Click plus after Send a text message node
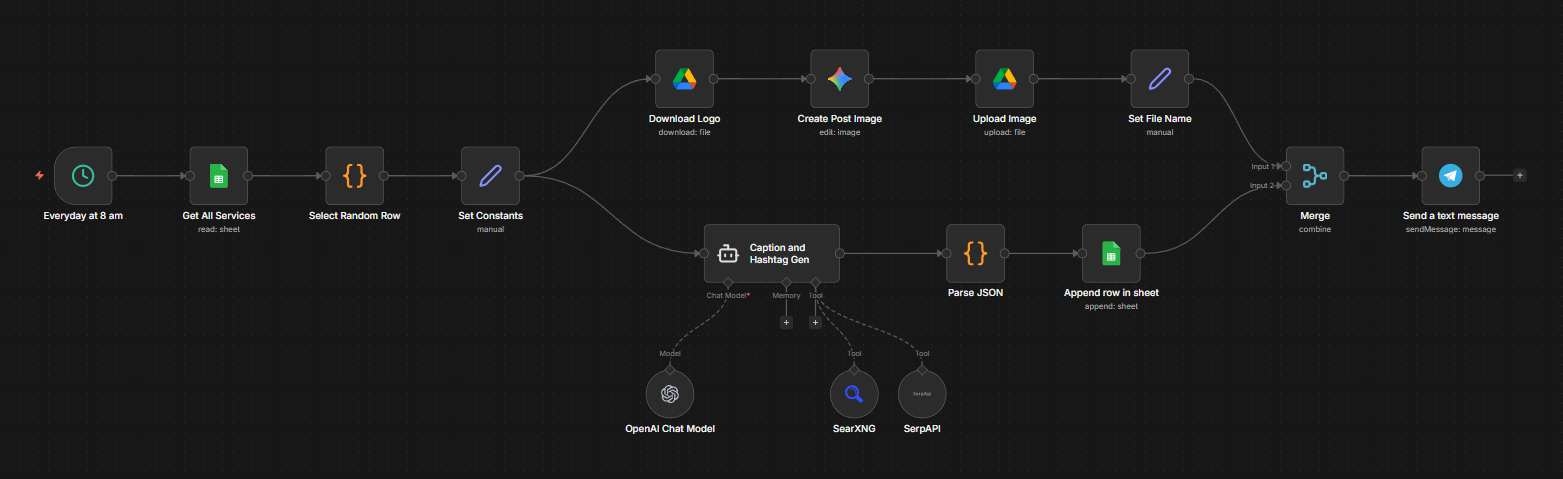The width and height of the screenshot is (1563, 479). [1519, 175]
